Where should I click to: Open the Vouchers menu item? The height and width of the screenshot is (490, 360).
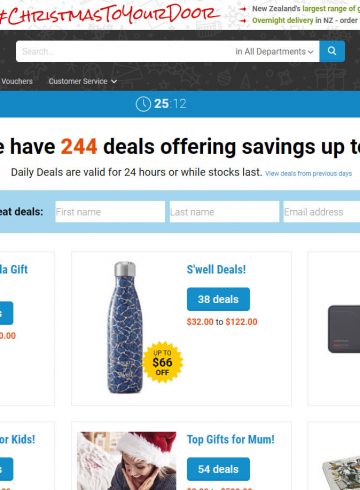(17, 81)
